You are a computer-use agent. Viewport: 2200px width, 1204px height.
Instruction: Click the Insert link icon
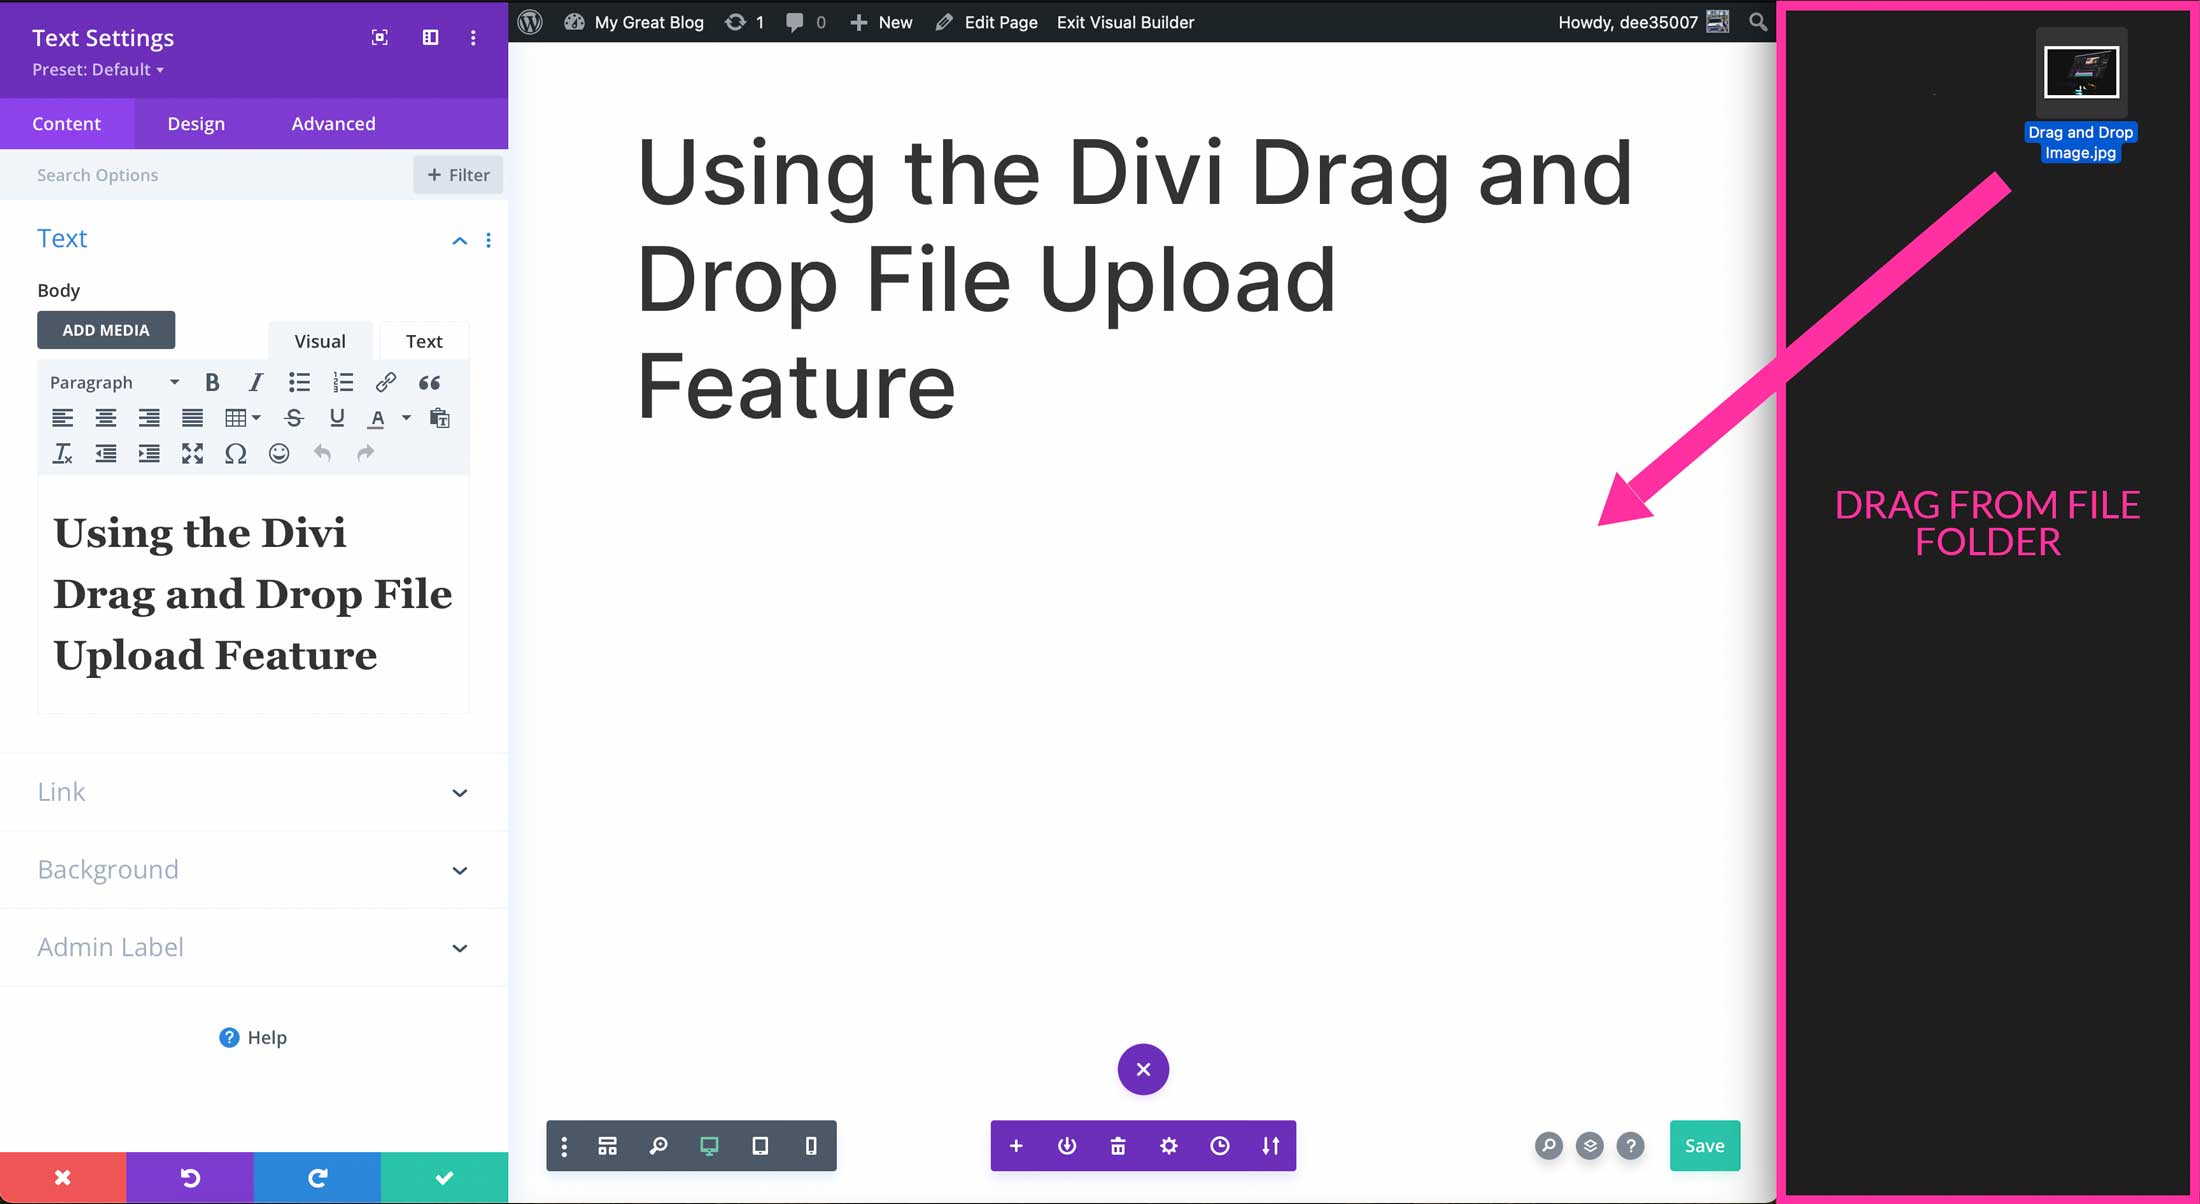pyautogui.click(x=385, y=383)
